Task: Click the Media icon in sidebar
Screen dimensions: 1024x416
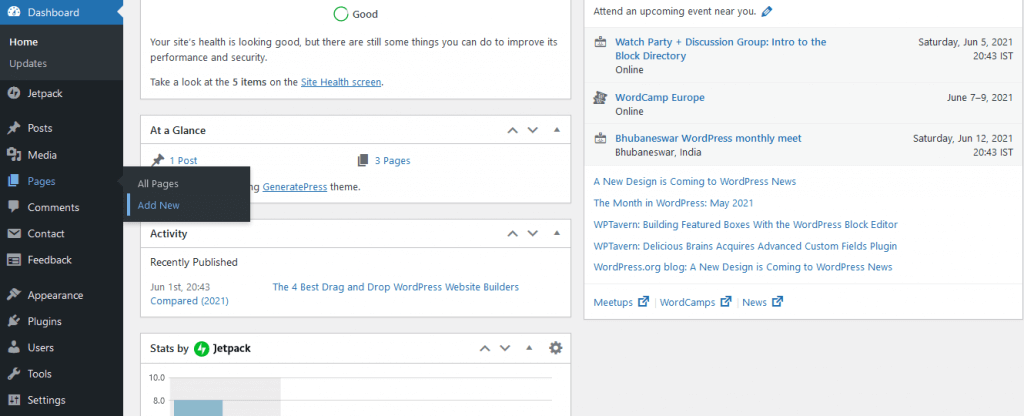Action: [x=13, y=155]
